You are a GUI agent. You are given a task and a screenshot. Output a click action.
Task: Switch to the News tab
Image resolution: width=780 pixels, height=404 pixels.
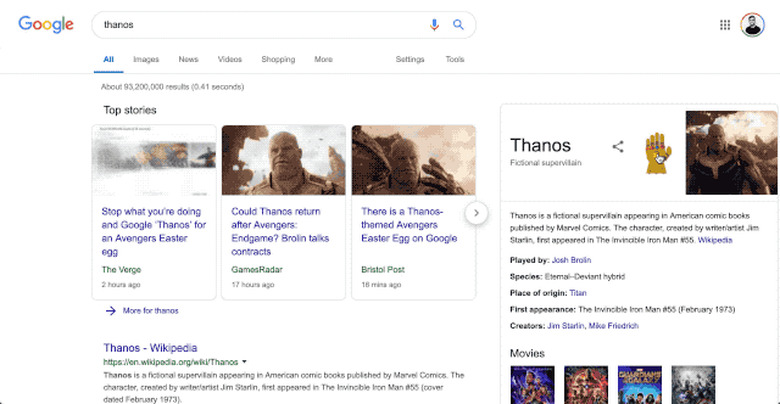[189, 59]
